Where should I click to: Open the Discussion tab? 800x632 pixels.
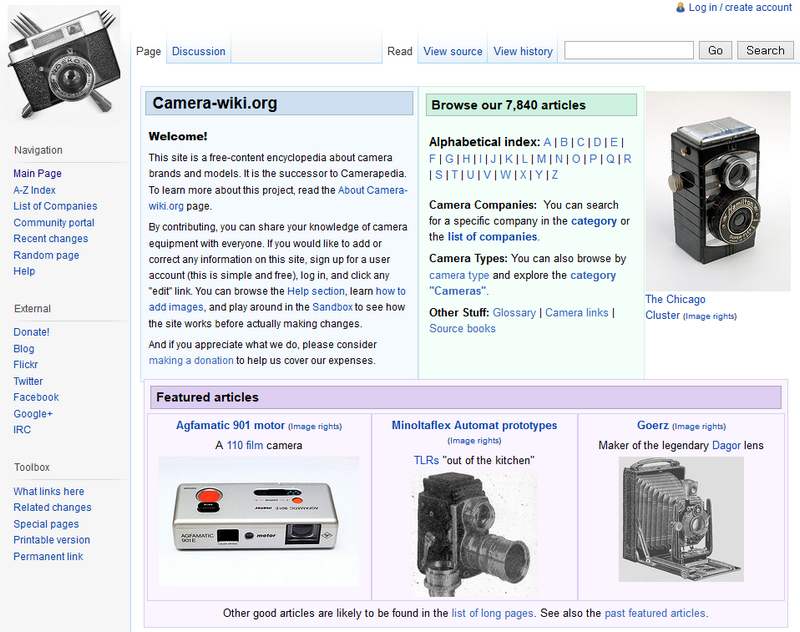[198, 52]
